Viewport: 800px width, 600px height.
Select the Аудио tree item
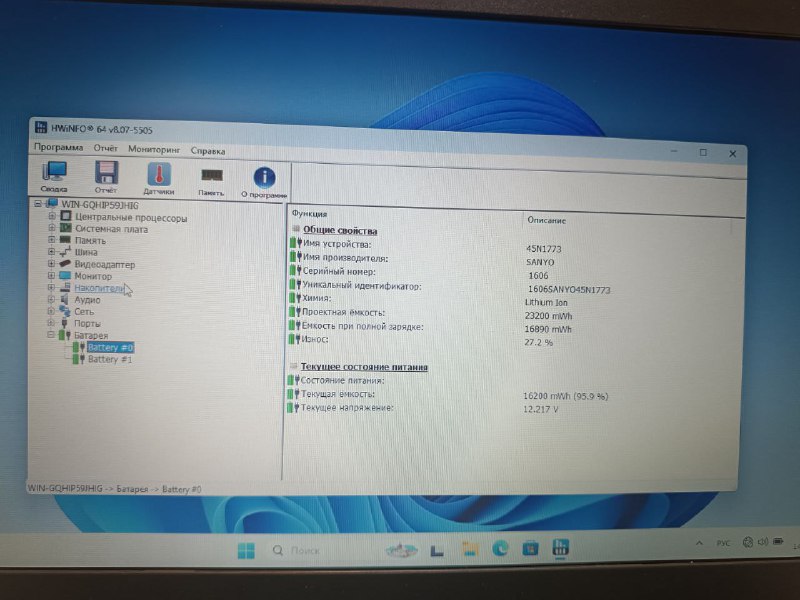click(x=87, y=300)
